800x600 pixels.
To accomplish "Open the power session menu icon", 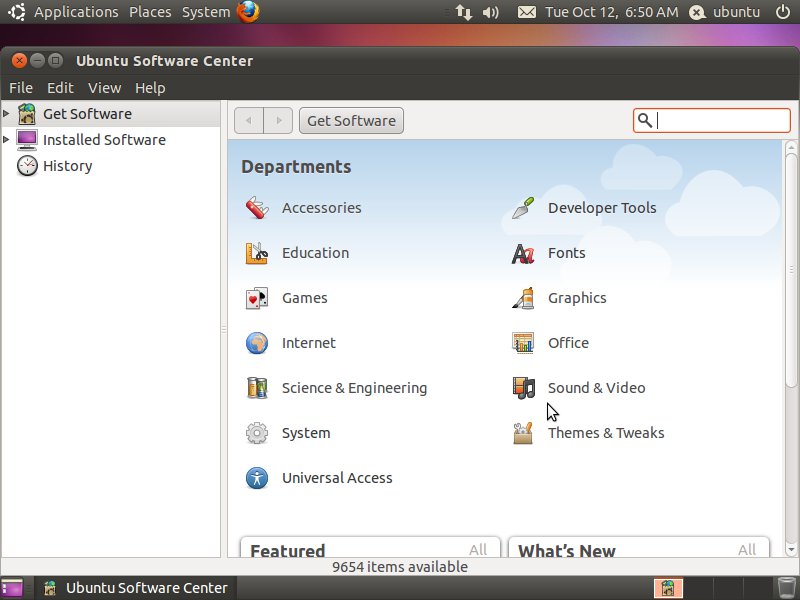I will click(x=783, y=12).
